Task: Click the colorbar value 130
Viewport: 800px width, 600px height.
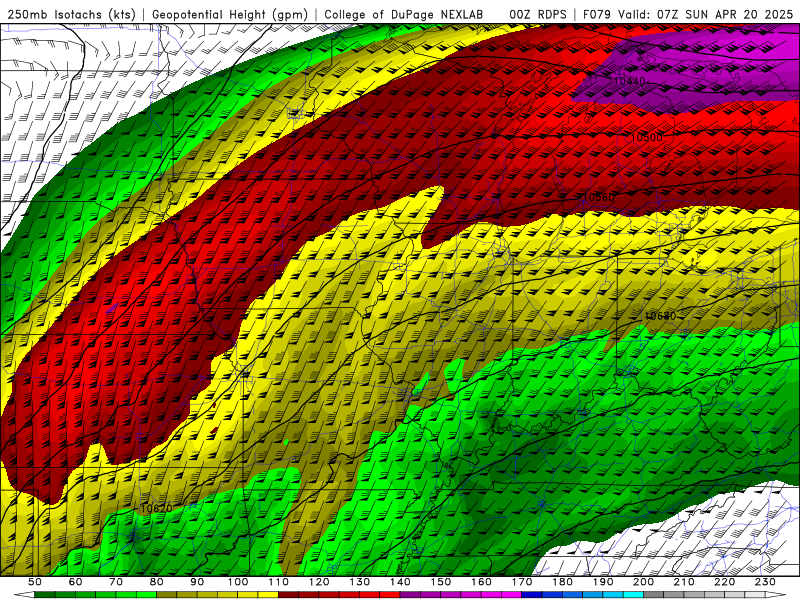Action: click(359, 582)
